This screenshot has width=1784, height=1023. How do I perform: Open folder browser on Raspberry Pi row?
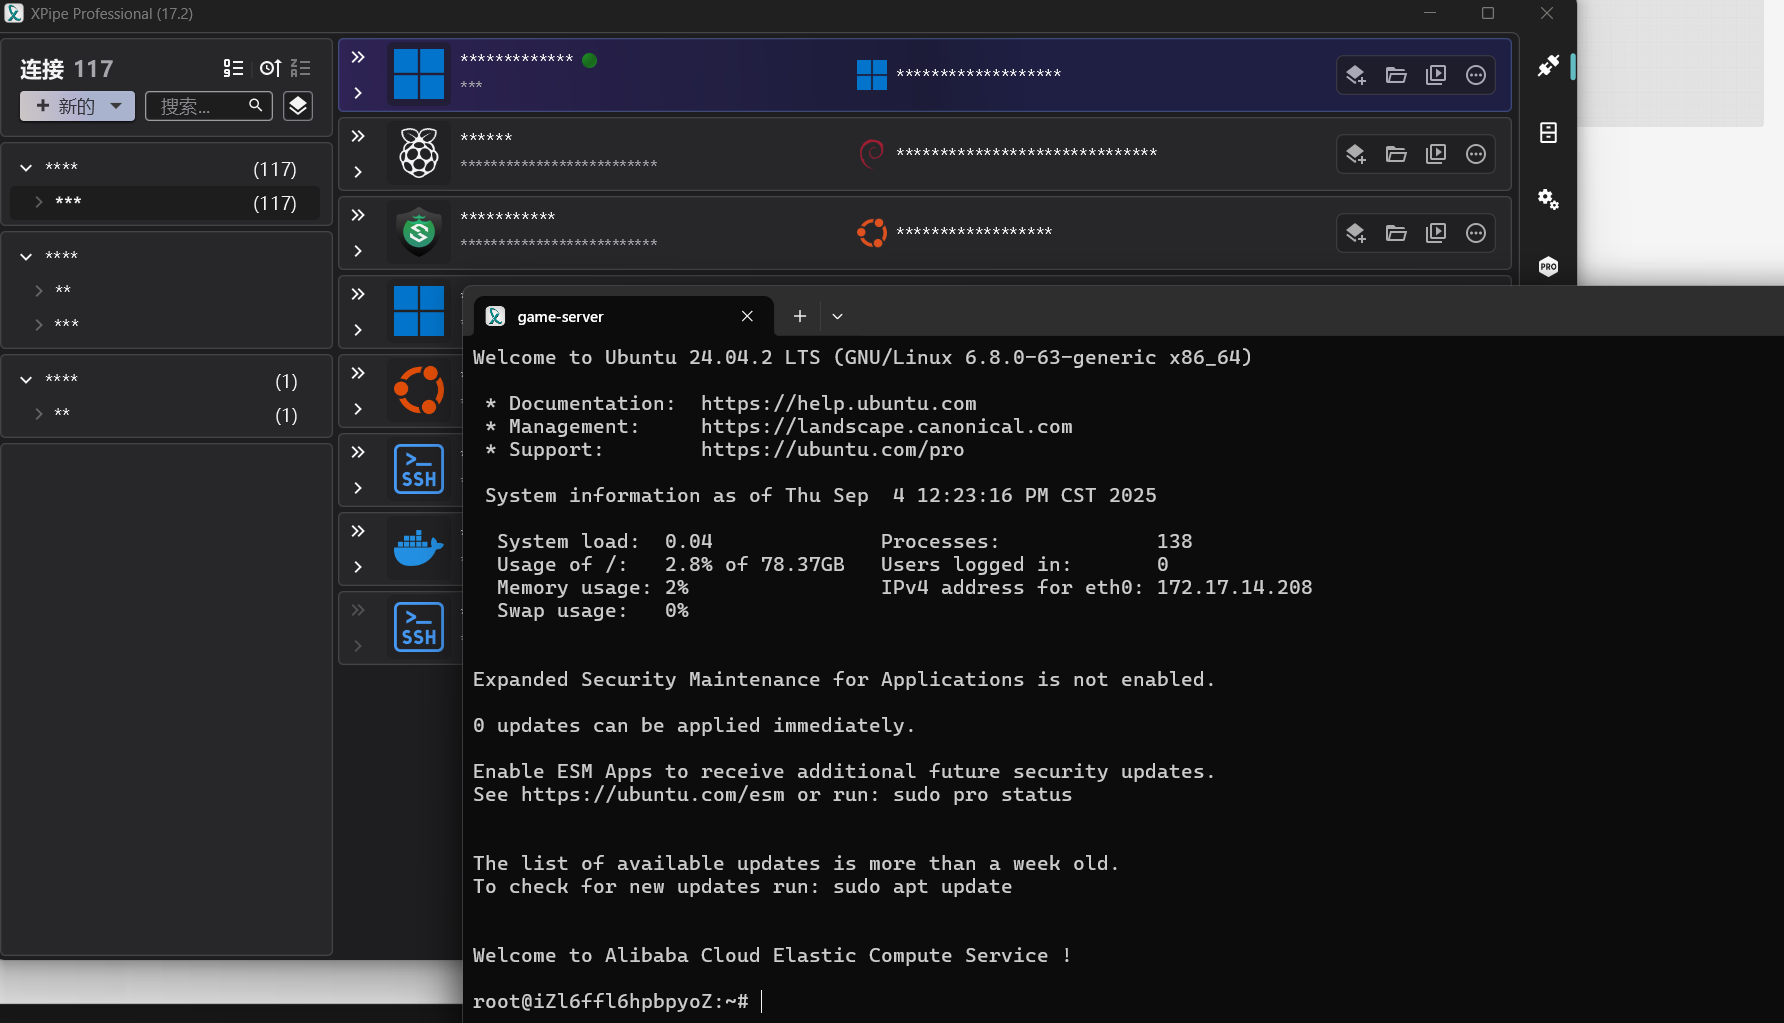click(x=1396, y=154)
